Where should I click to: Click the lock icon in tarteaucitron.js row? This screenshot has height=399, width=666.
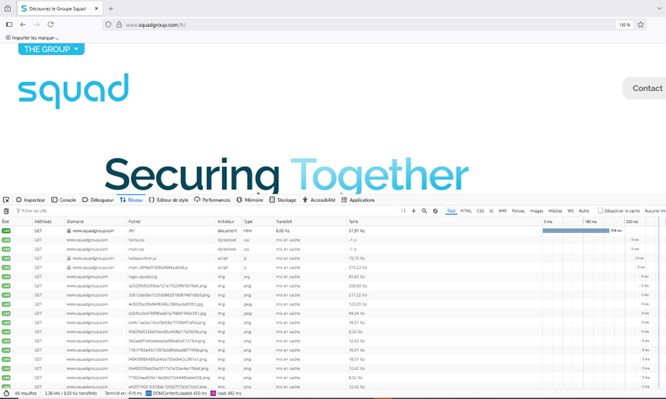coord(69,258)
